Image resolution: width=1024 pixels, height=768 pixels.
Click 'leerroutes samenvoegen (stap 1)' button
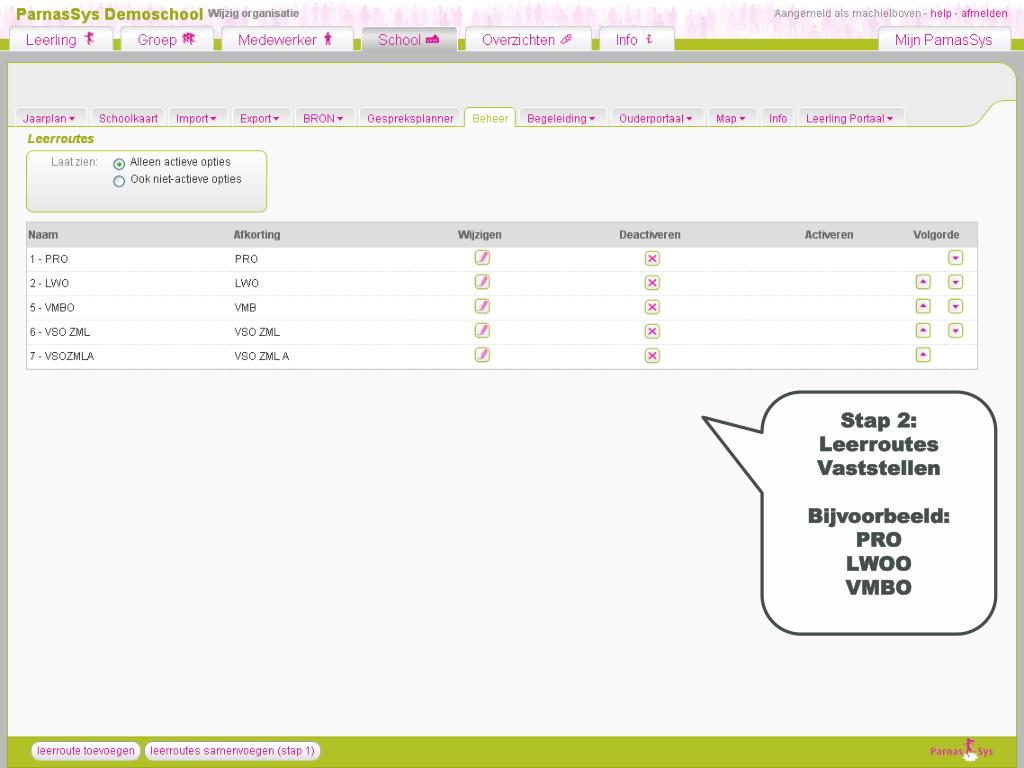tap(232, 750)
